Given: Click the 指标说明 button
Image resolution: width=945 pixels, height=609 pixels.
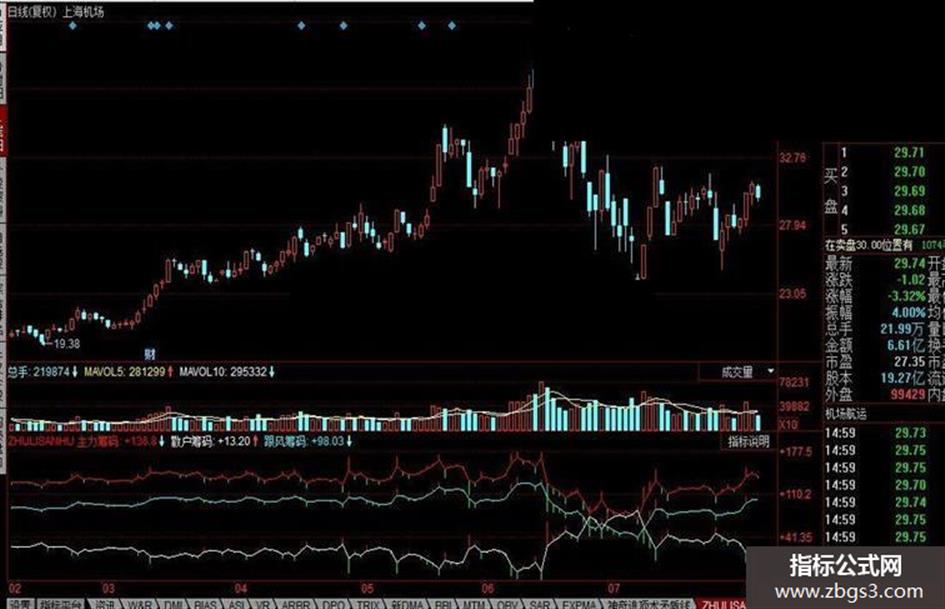Looking at the screenshot, I should 748,442.
